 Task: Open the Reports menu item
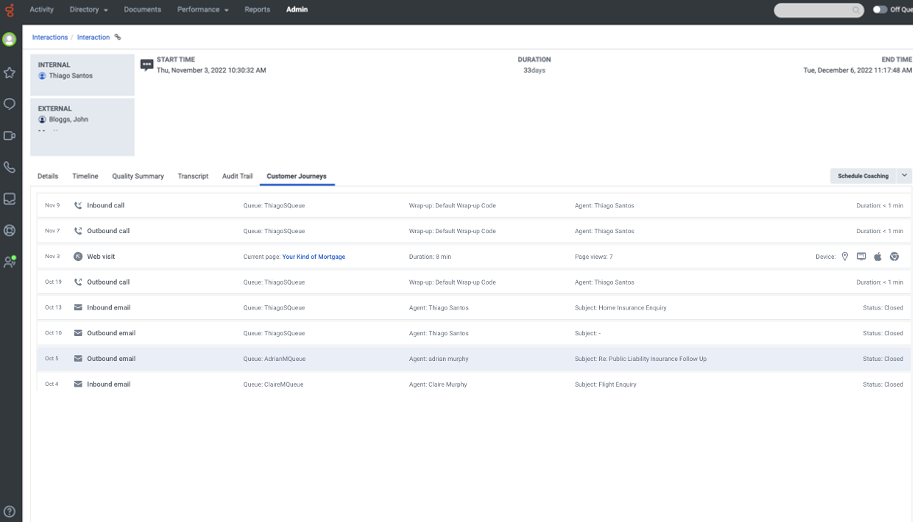(x=257, y=10)
